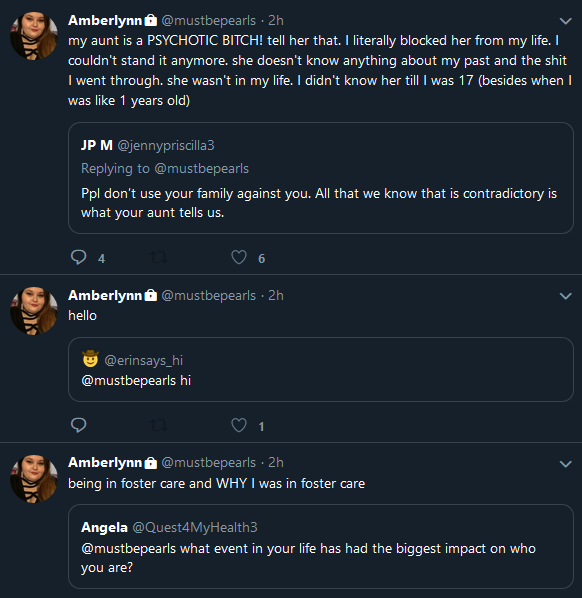Like the "hello" tweet
The height and width of the screenshot is (598, 582).
[239, 425]
